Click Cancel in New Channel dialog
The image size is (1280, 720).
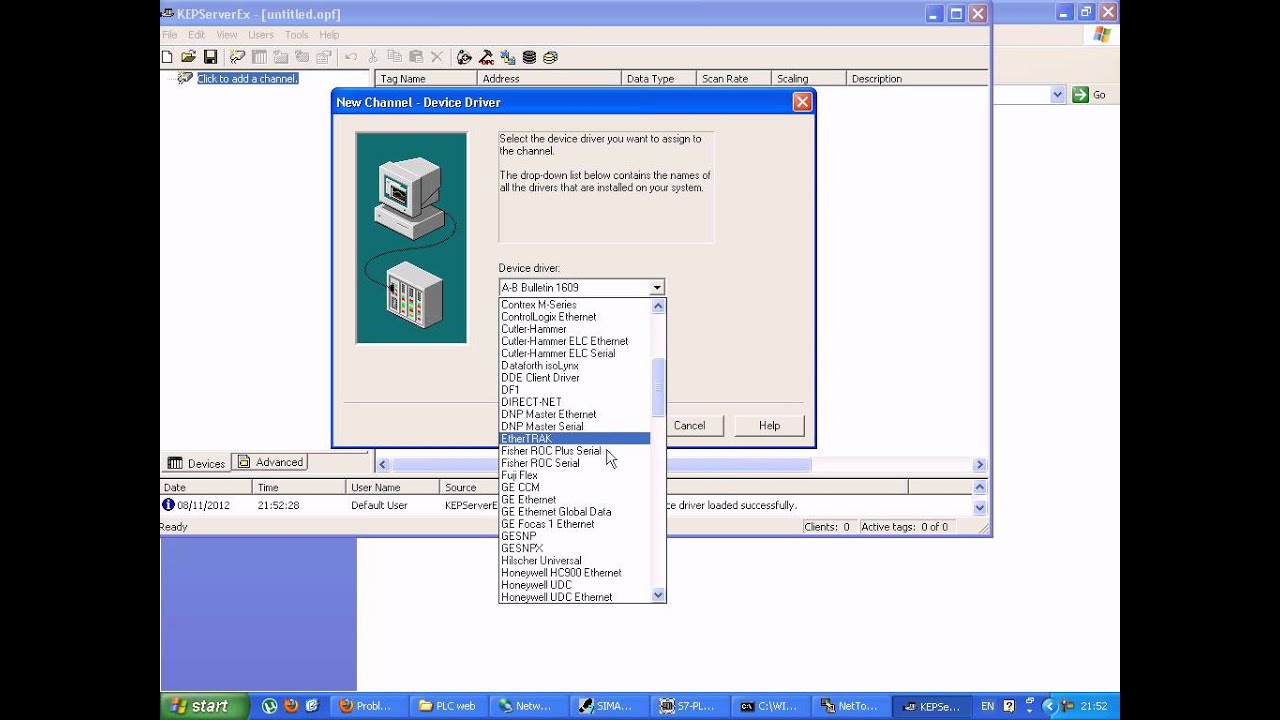(x=689, y=425)
